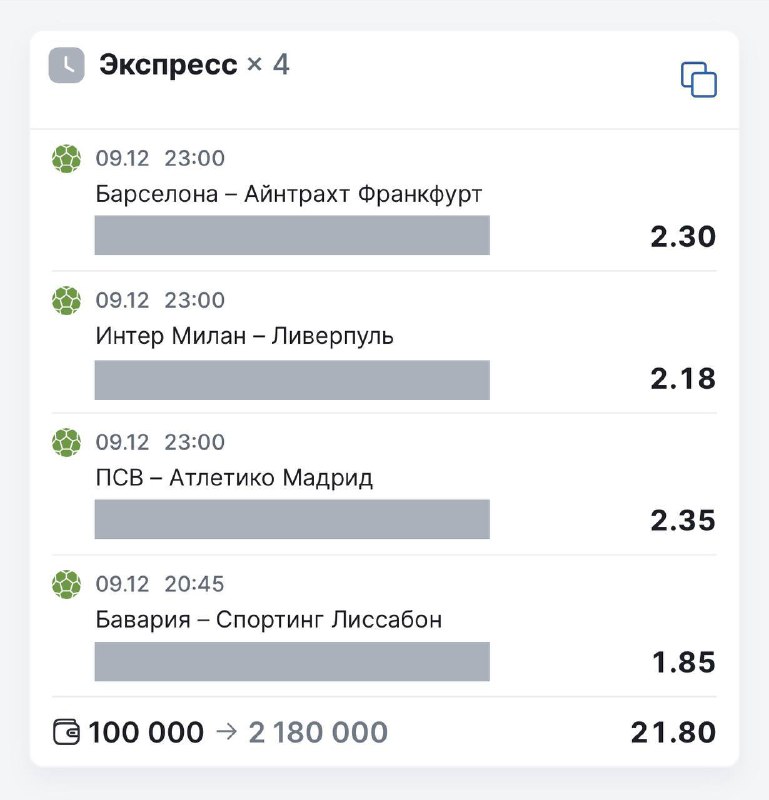Click football icon for Интер Милан match
The image size is (769, 800).
coord(66,301)
